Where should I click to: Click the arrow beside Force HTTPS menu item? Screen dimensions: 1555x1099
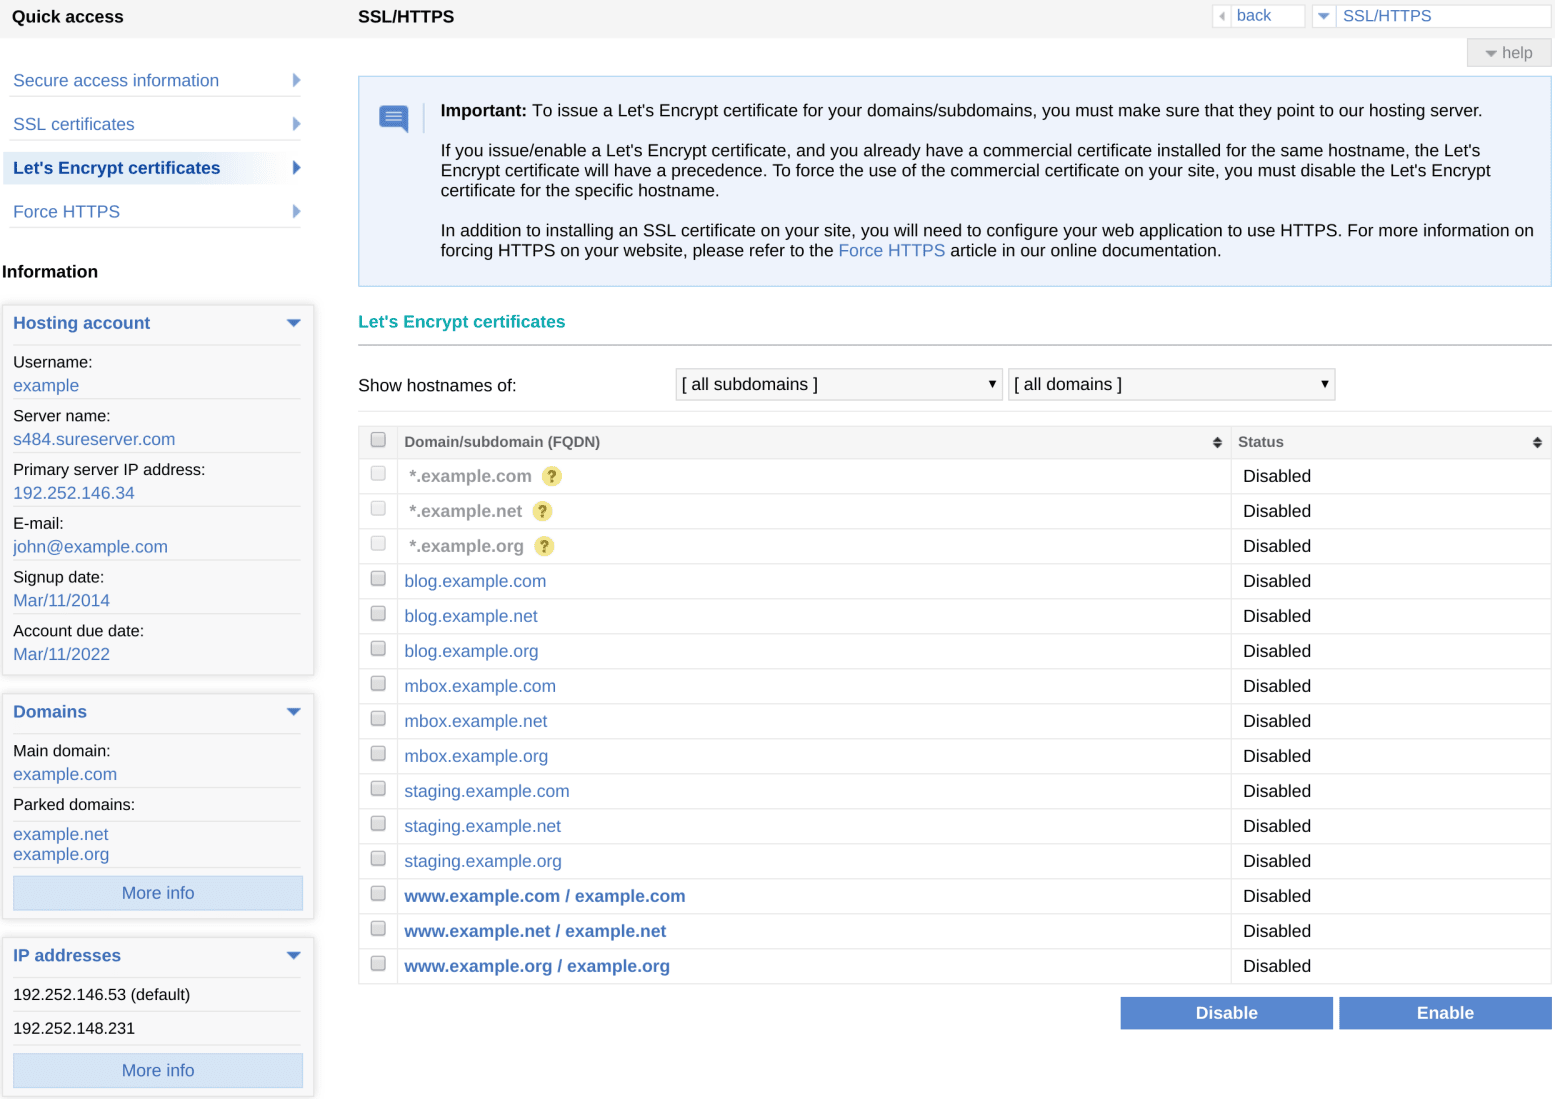[x=296, y=212]
